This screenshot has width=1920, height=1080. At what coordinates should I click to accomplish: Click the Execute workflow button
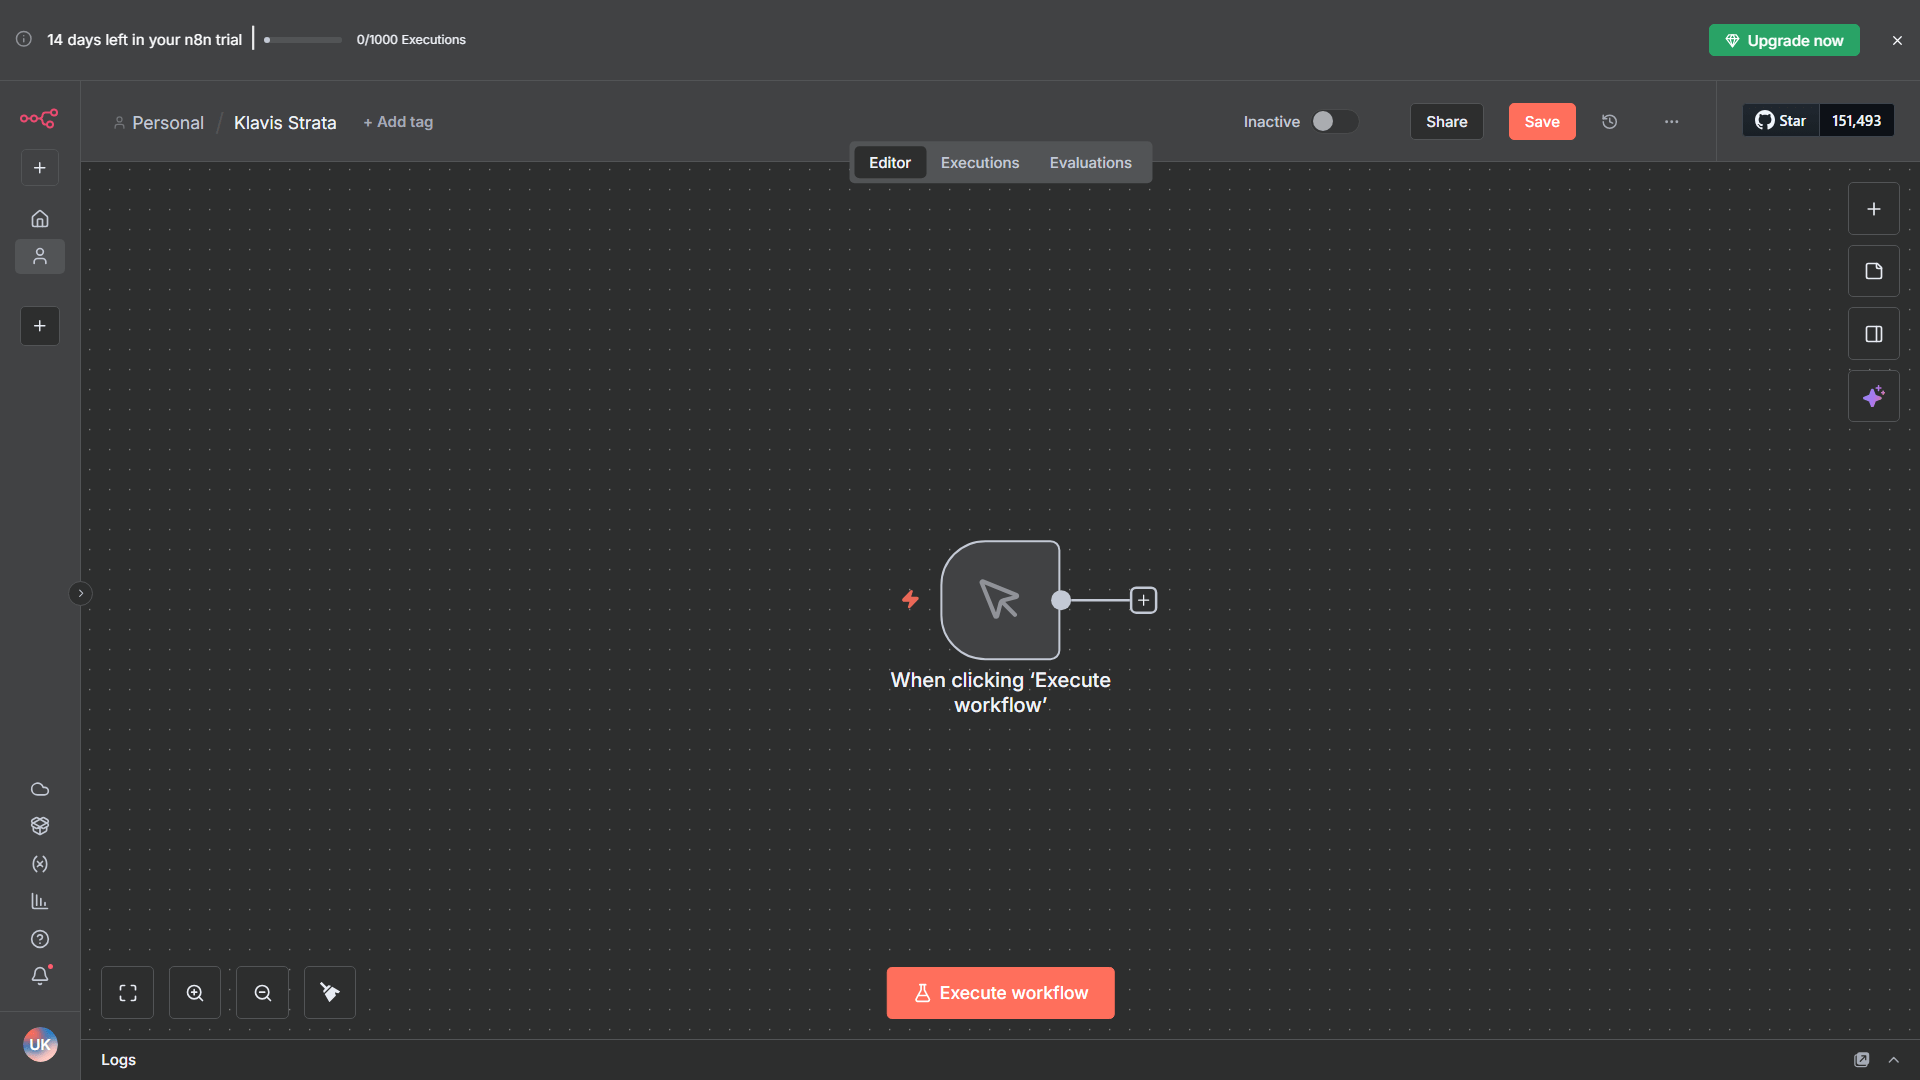[1000, 992]
